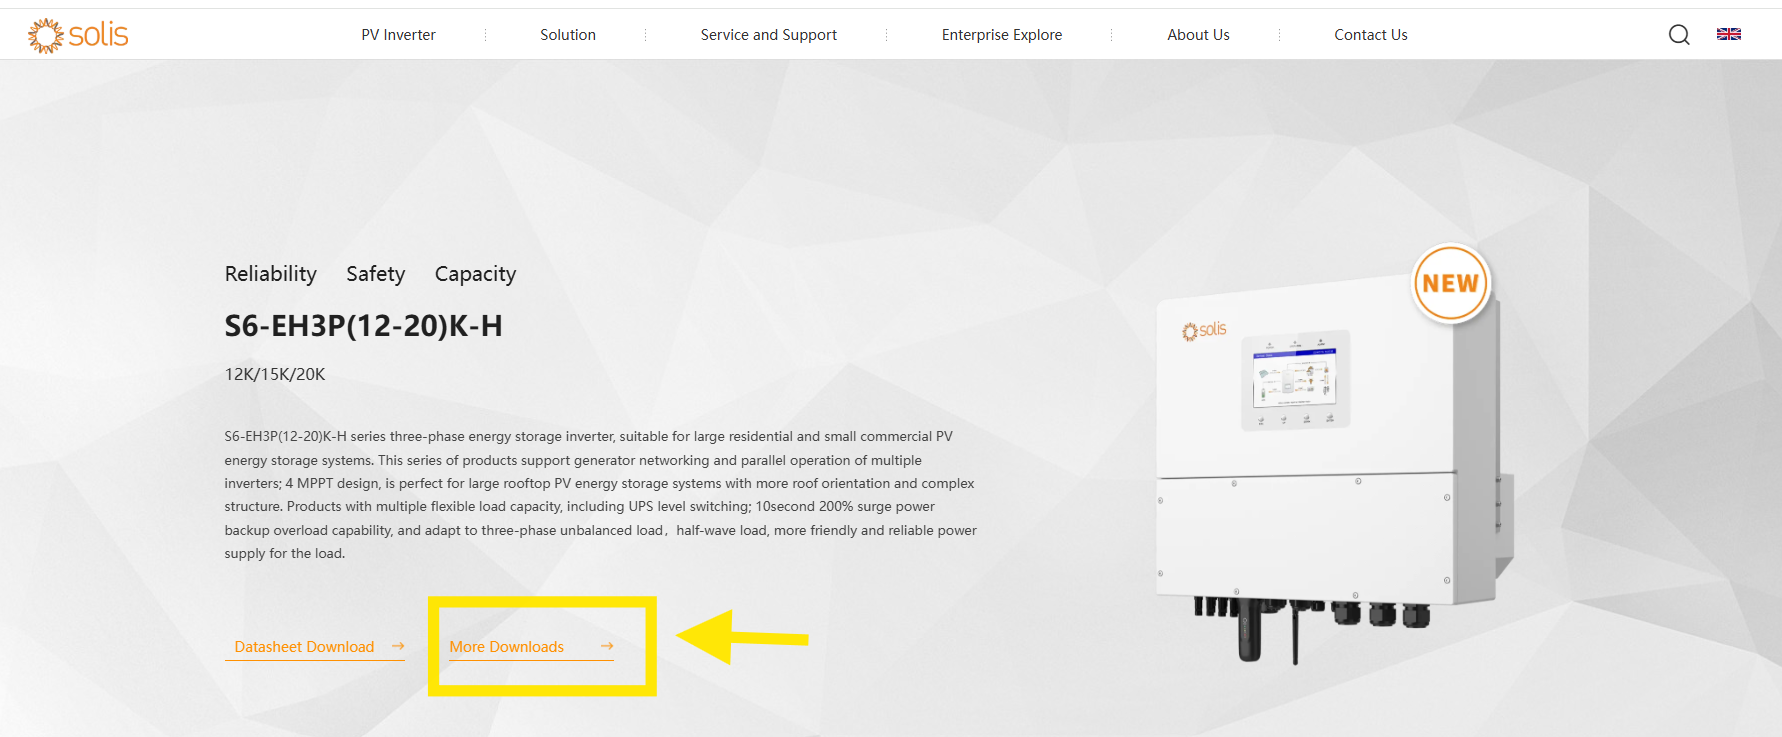Open the Enterprise Explore menu
The width and height of the screenshot is (1782, 737).
[1002, 35]
